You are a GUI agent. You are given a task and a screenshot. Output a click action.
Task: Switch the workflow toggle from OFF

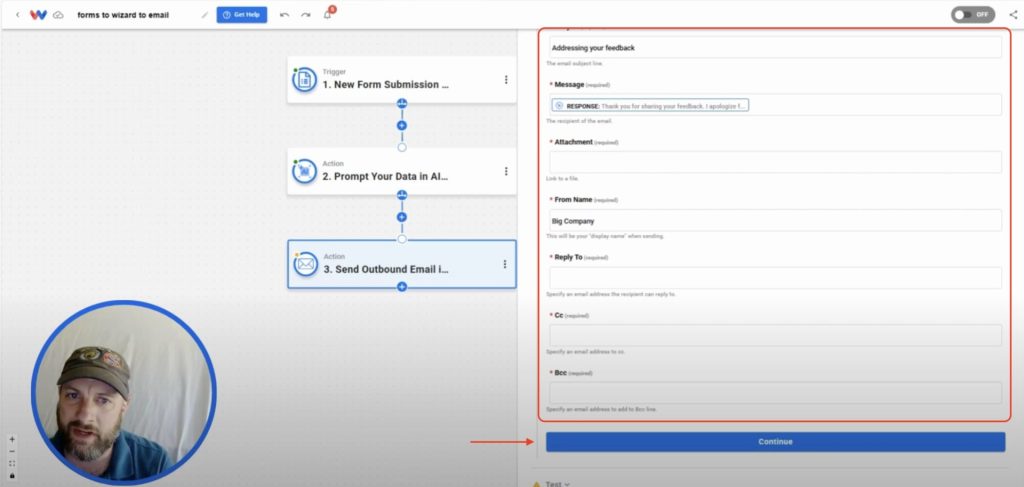coord(972,15)
